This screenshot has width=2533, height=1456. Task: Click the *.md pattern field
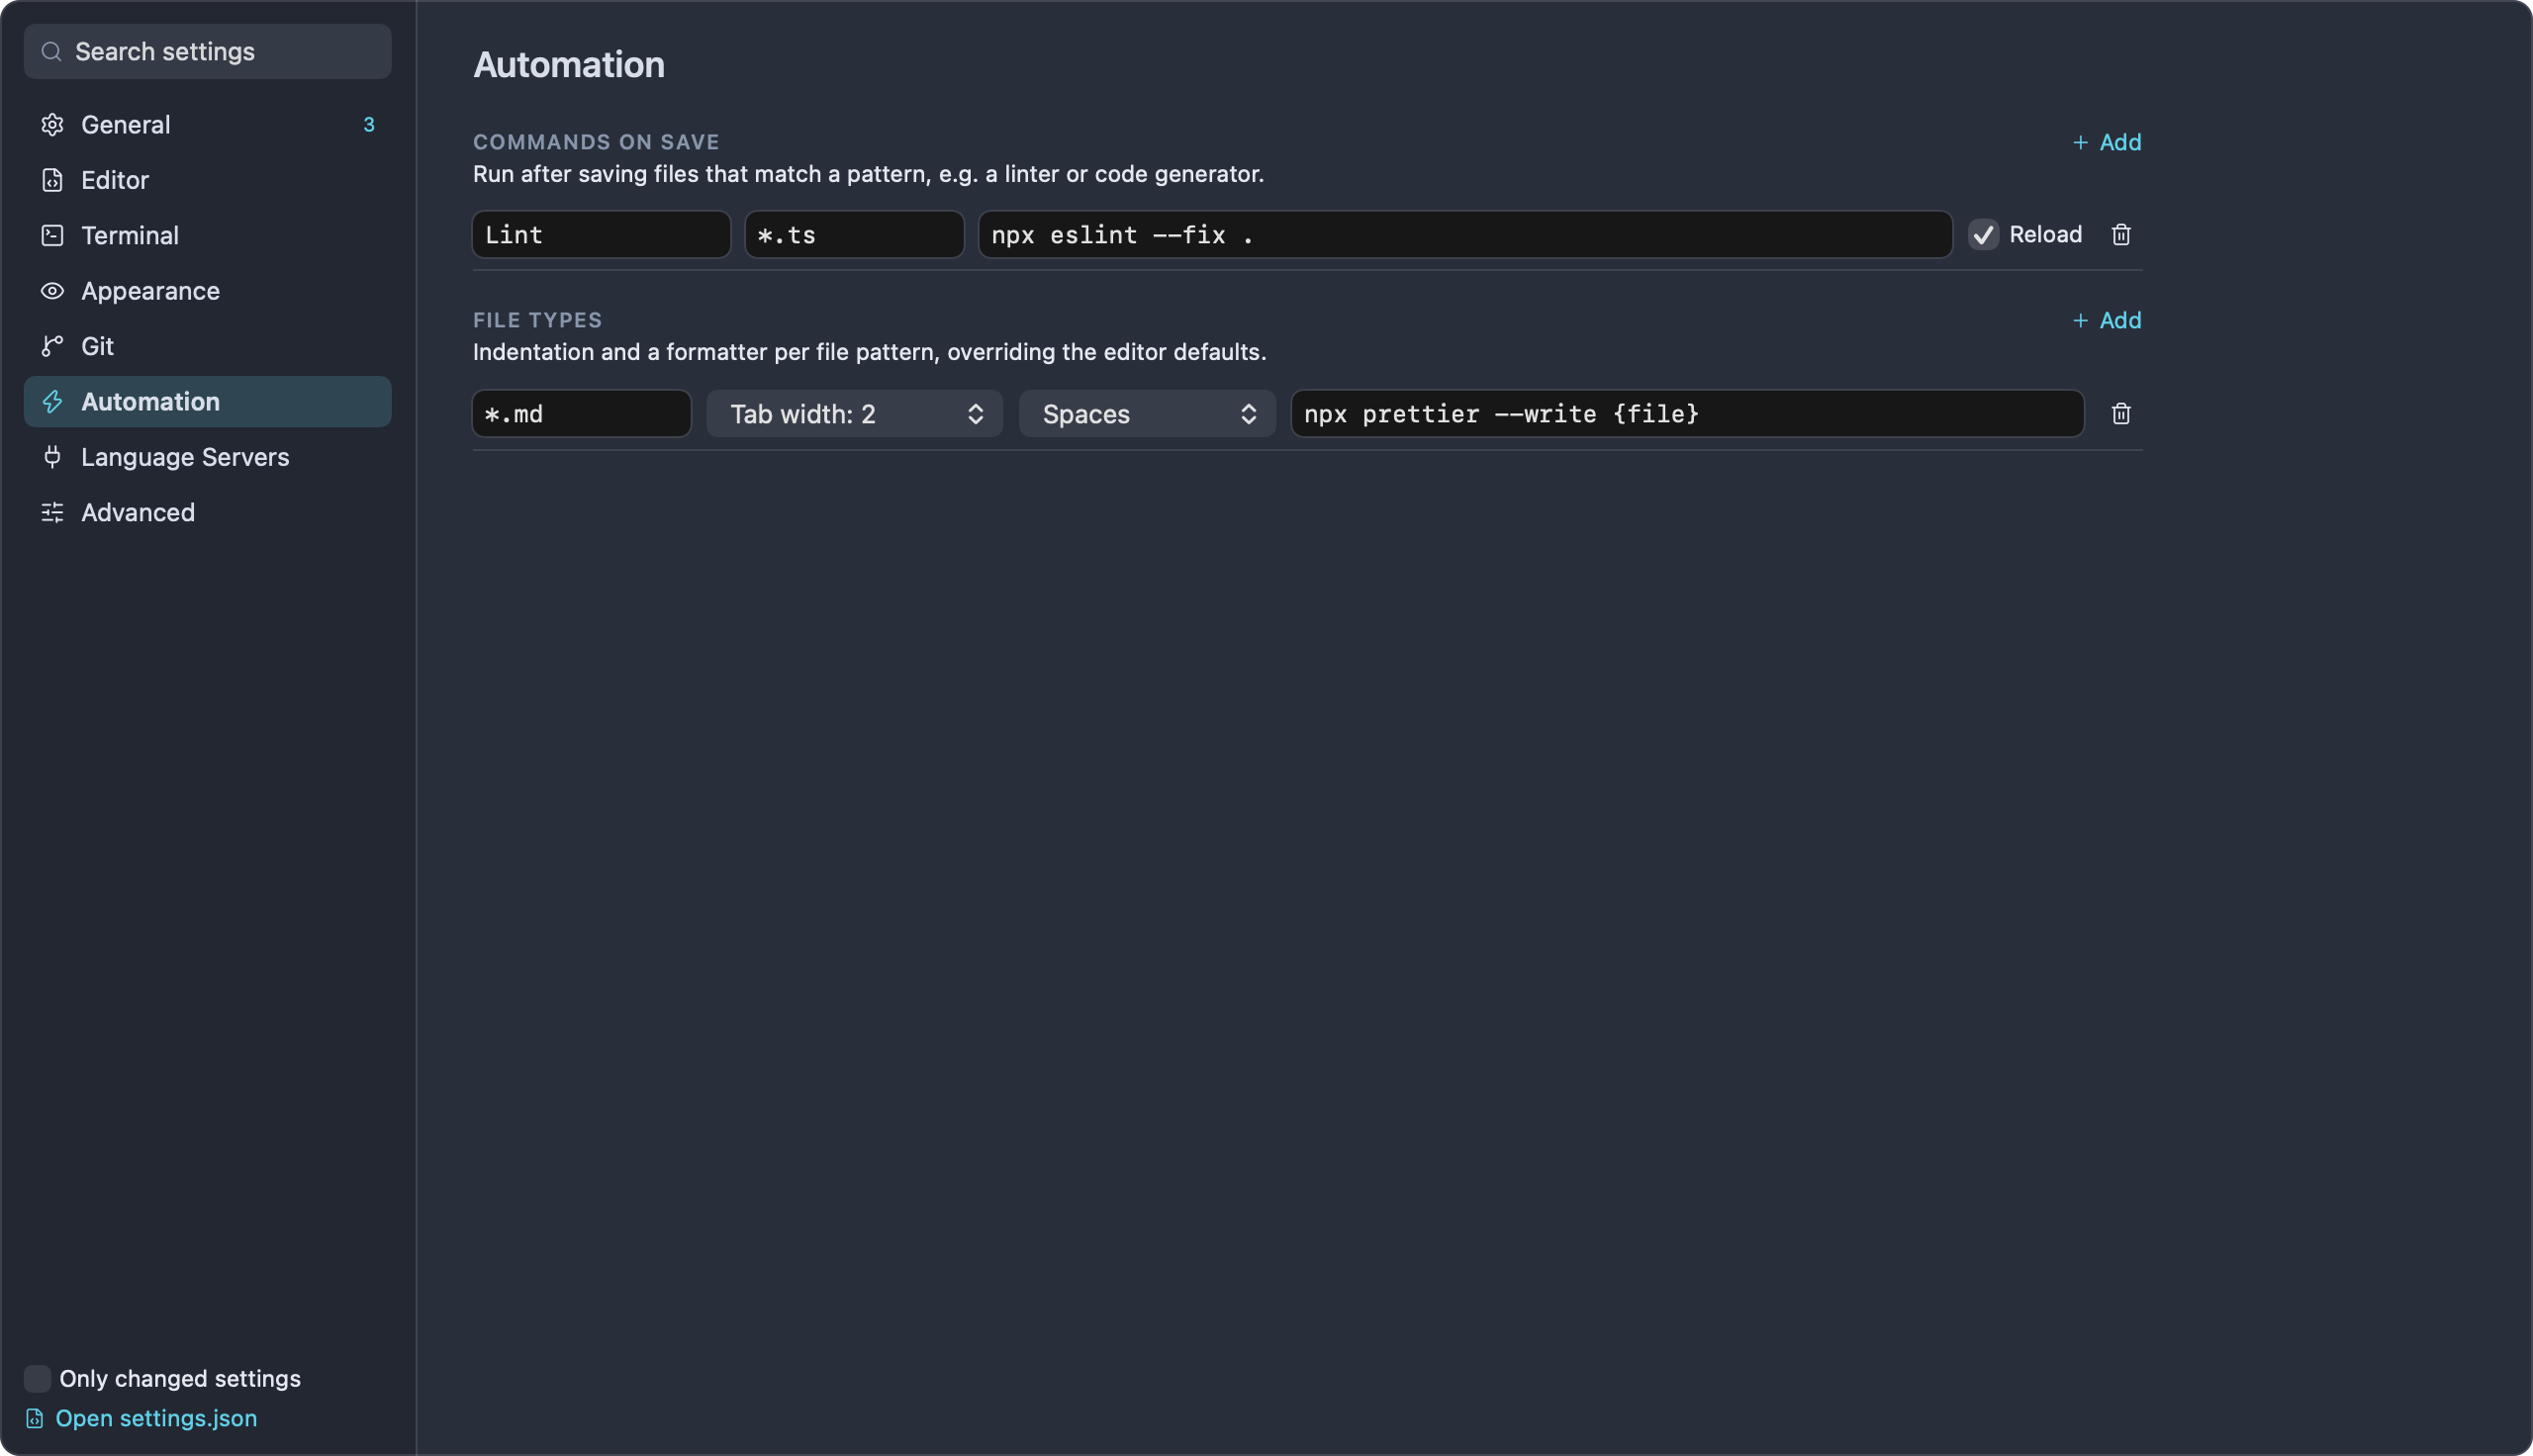(581, 413)
